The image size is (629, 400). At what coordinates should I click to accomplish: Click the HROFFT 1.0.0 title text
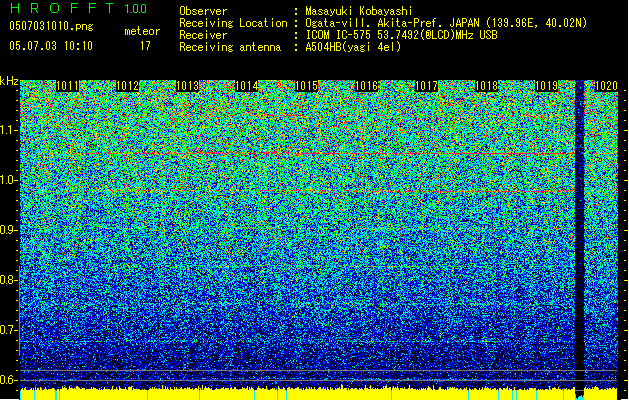(78, 8)
